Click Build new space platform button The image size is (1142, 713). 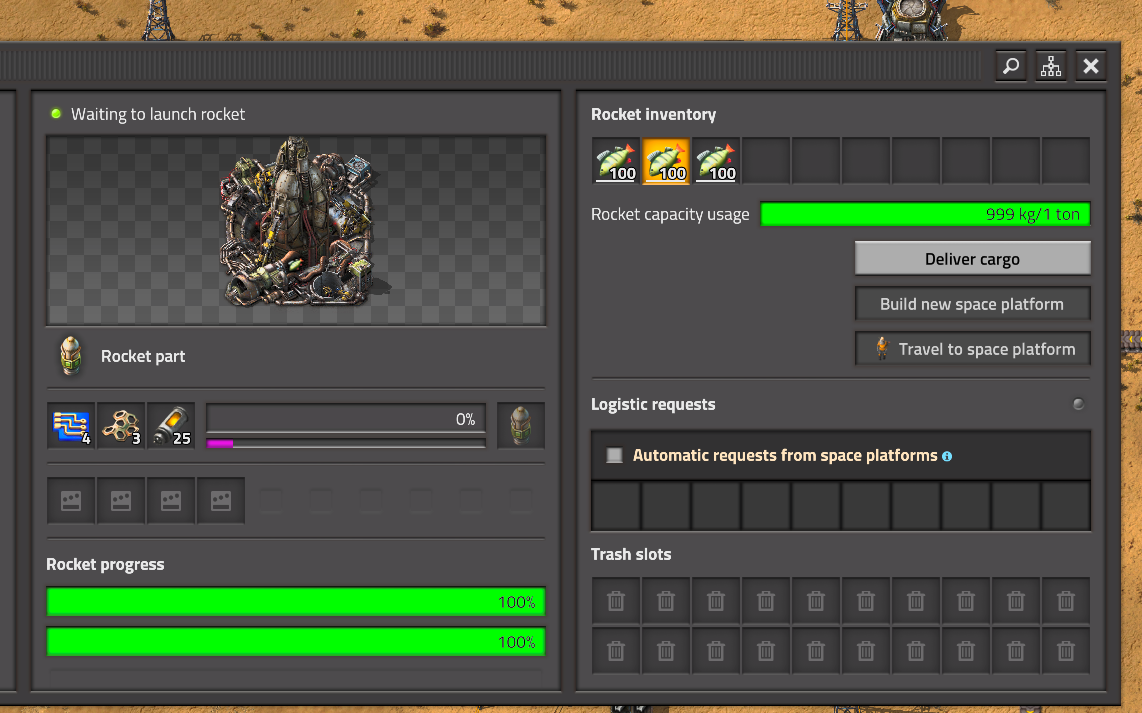[x=972, y=304]
